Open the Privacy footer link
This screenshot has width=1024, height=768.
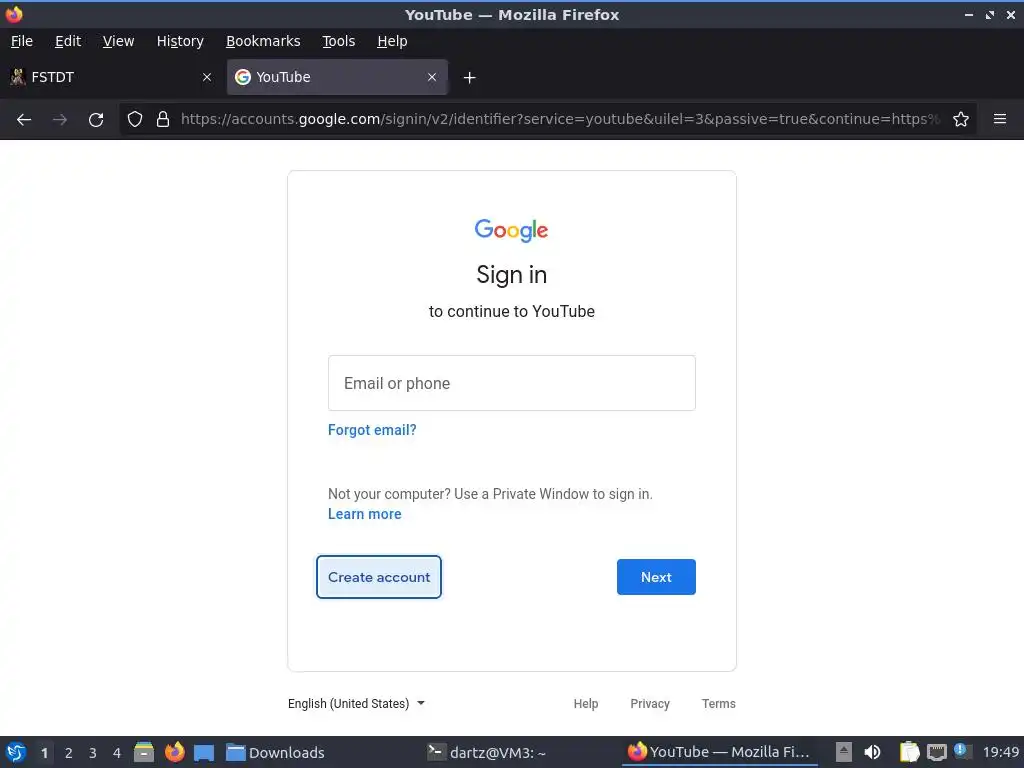[x=650, y=703]
